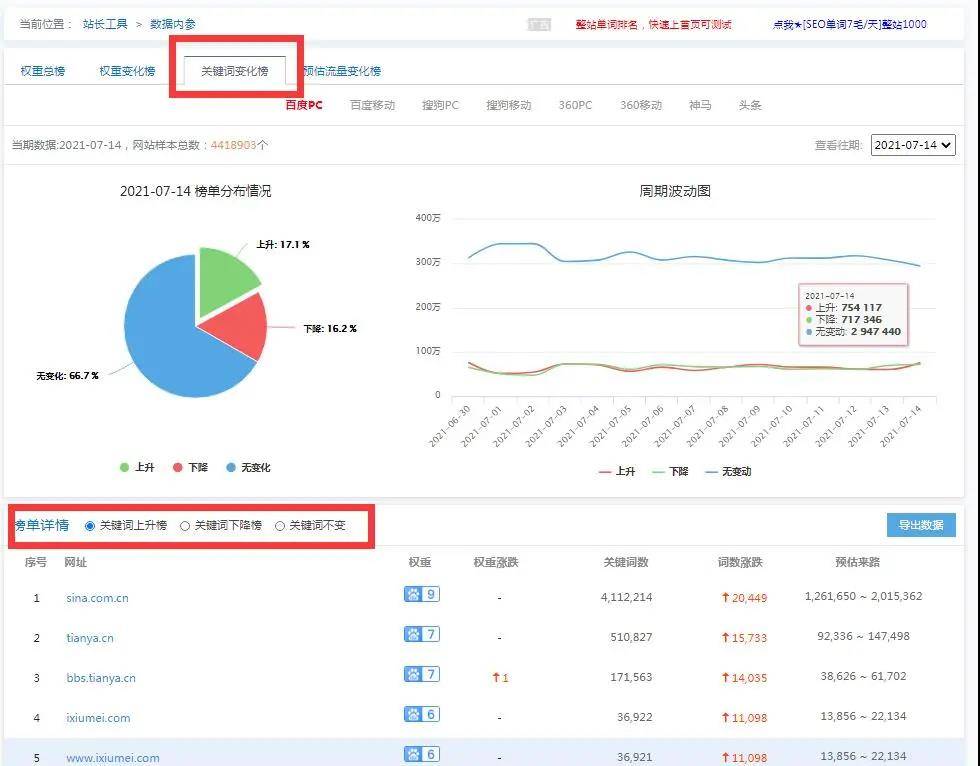Image resolution: width=980 pixels, height=766 pixels.
Task: Switch to the 权重总榜 tab
Action: (x=42, y=70)
